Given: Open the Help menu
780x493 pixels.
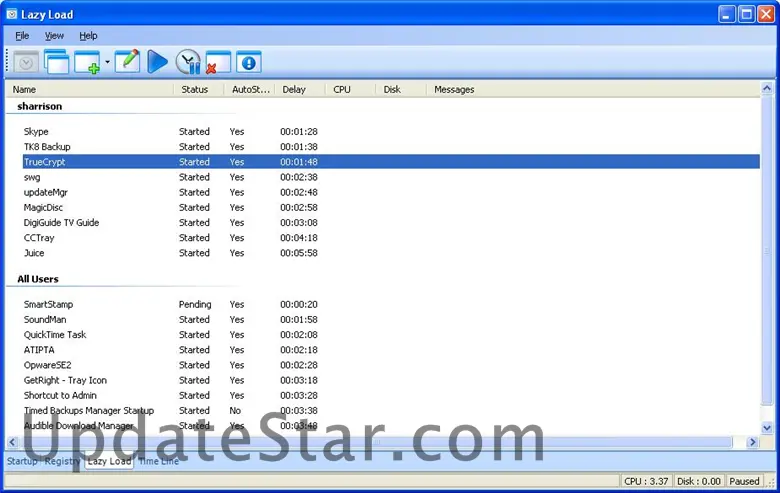Looking at the screenshot, I should click(x=88, y=36).
